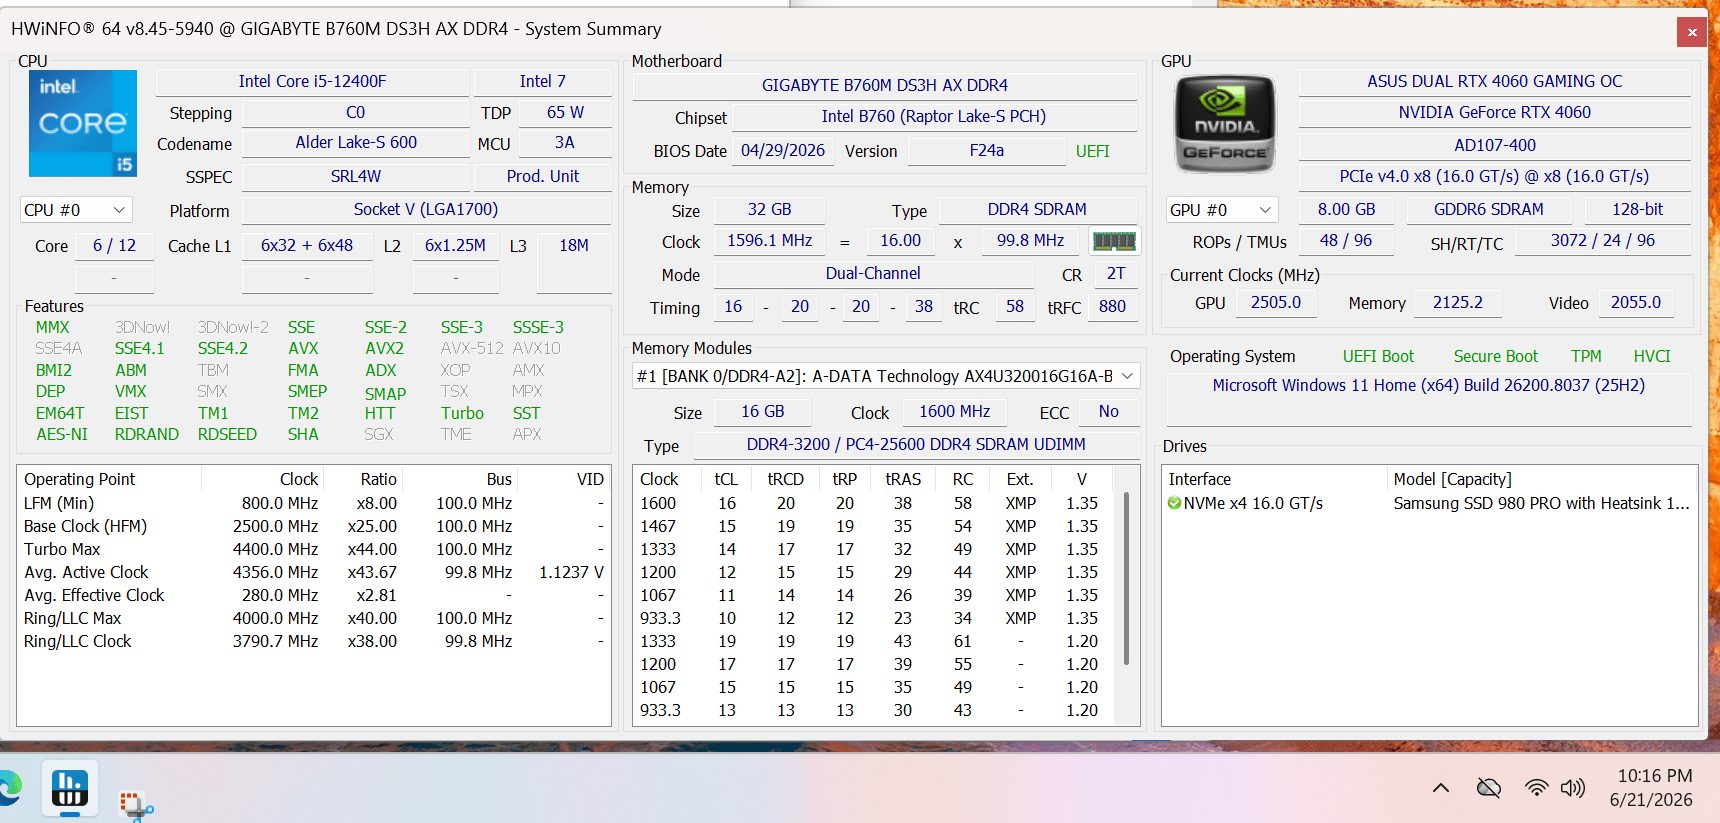
Task: Click the VID value 1.1237 V
Action: point(571,572)
